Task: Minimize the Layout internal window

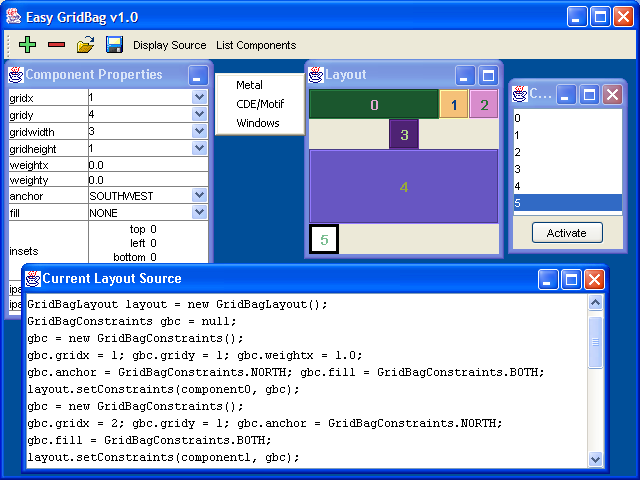Action: click(465, 75)
